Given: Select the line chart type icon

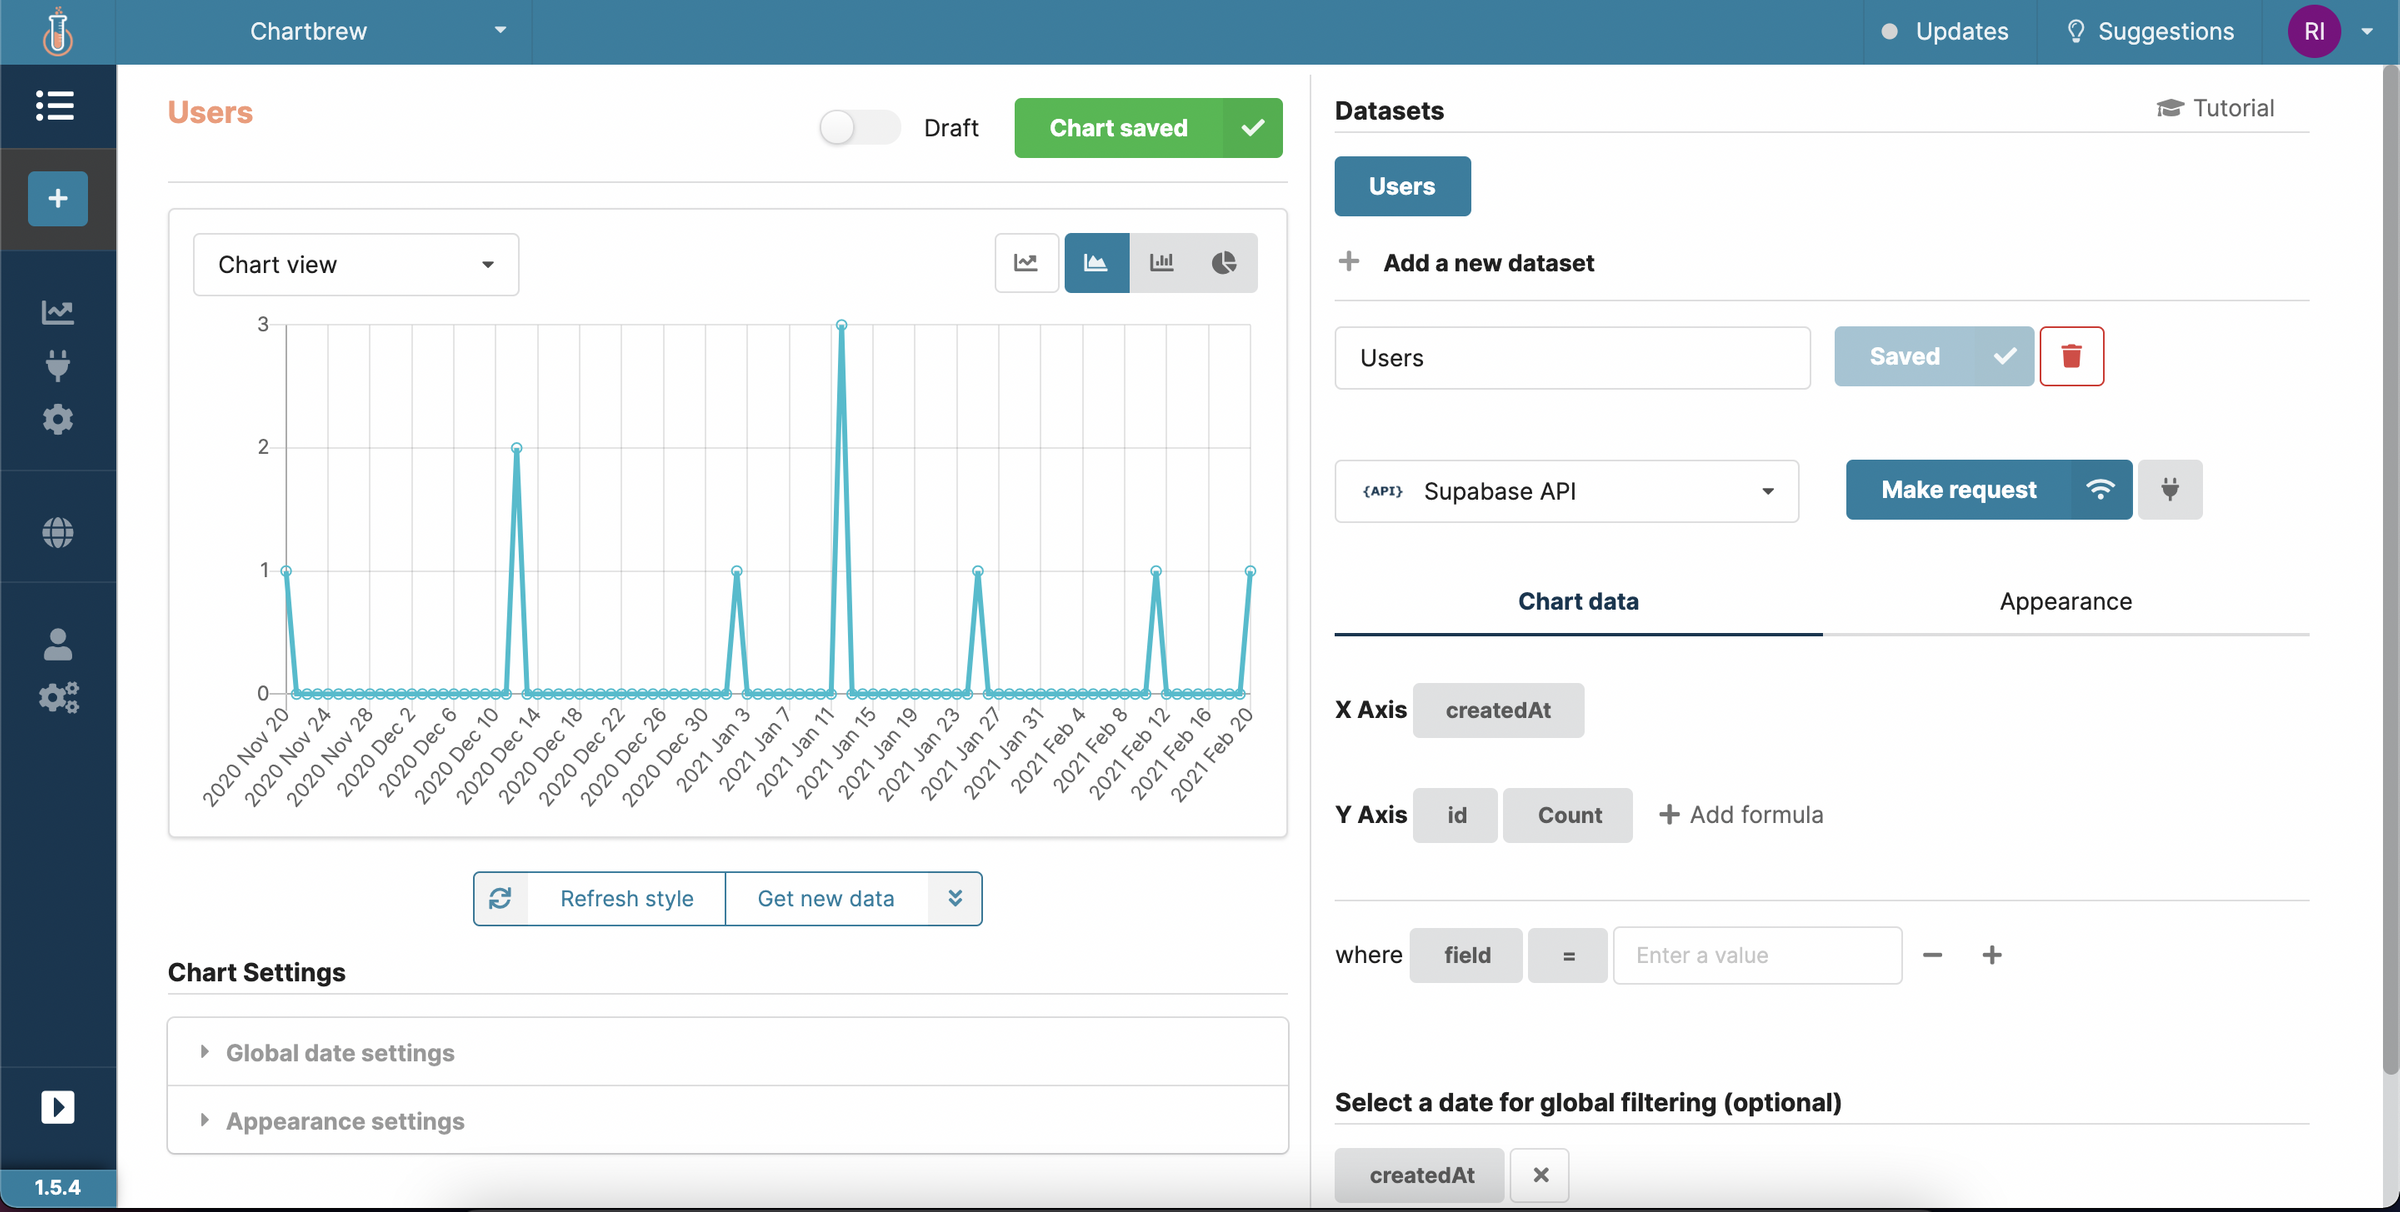Looking at the screenshot, I should click(x=1026, y=263).
